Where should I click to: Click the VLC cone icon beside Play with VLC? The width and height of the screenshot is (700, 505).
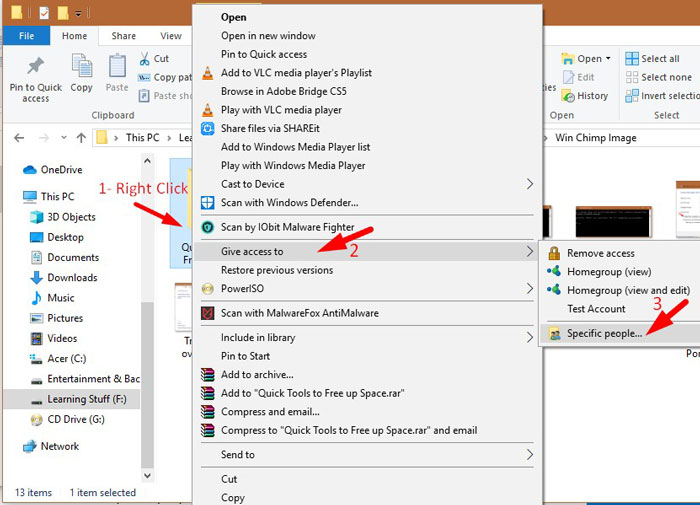tap(208, 109)
